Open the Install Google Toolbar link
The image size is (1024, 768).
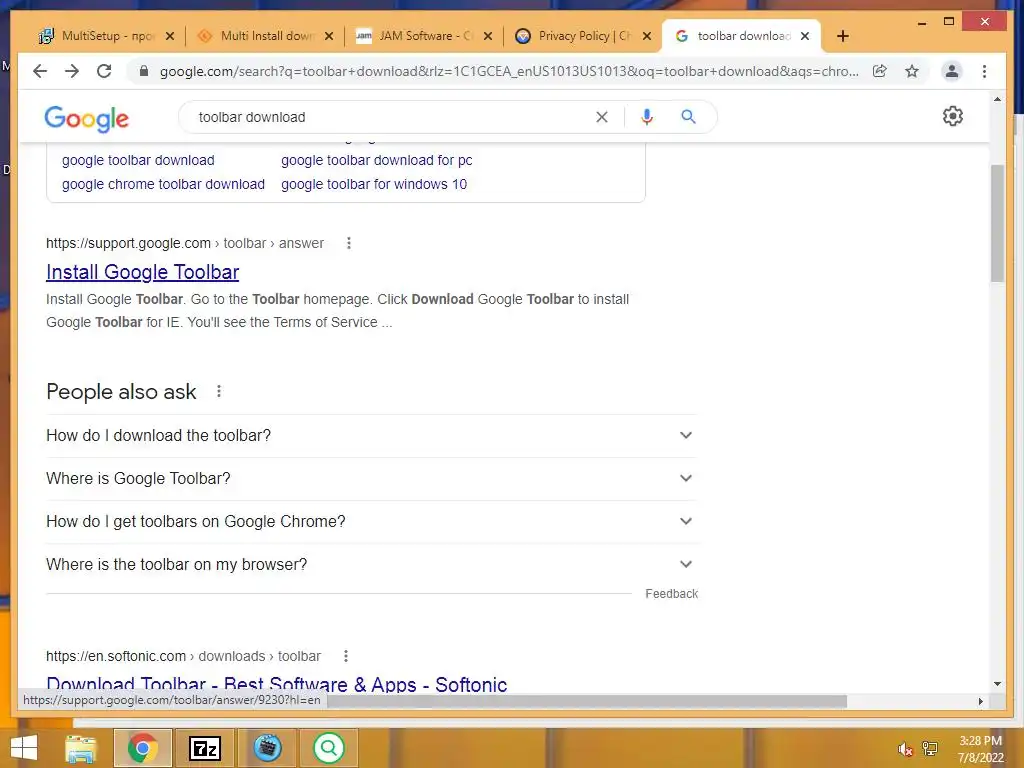pyautogui.click(x=142, y=272)
